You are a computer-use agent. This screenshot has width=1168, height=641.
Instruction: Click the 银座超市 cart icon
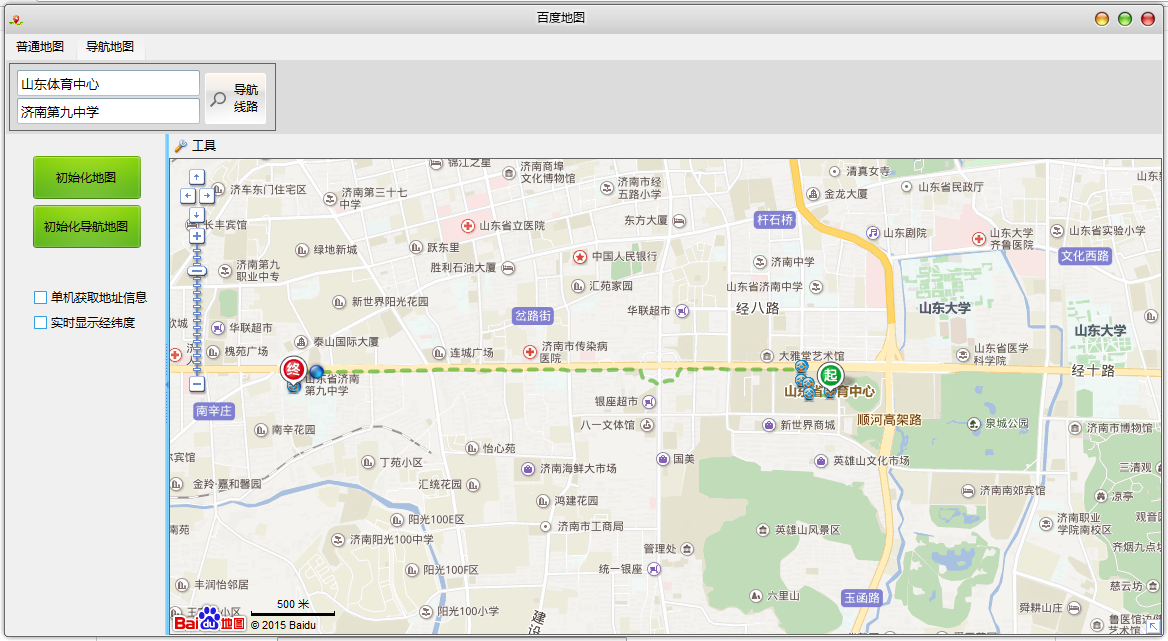[x=649, y=402]
